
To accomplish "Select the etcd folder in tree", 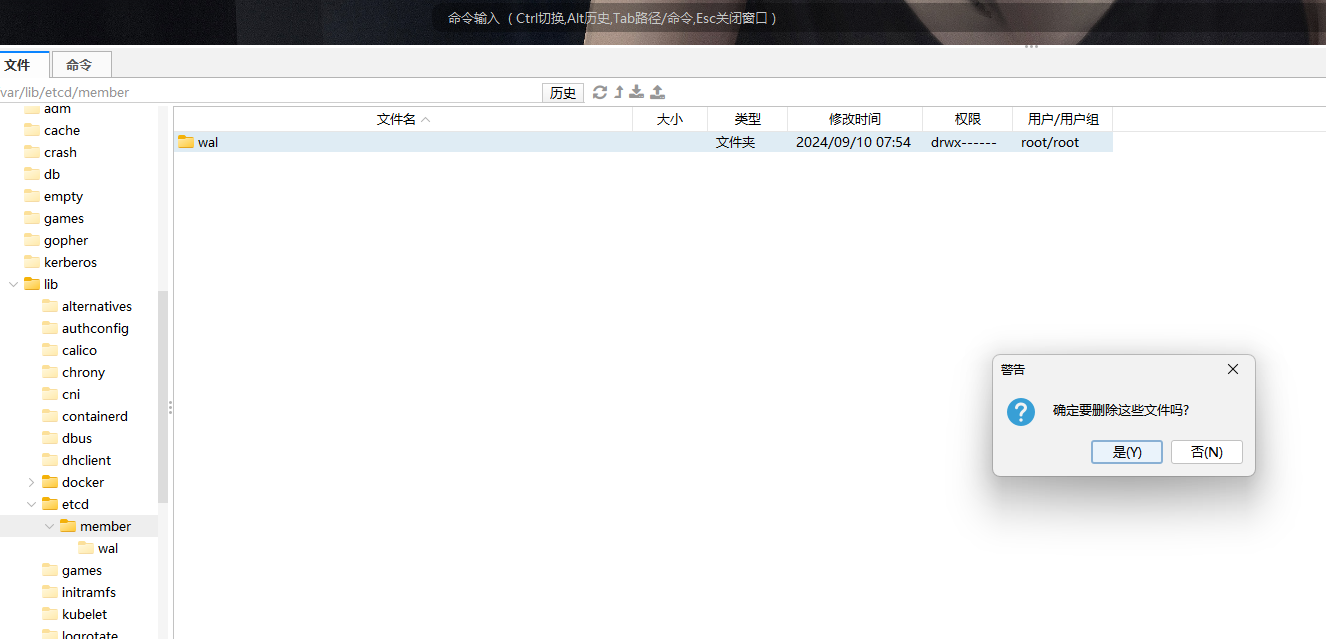I will [75, 504].
